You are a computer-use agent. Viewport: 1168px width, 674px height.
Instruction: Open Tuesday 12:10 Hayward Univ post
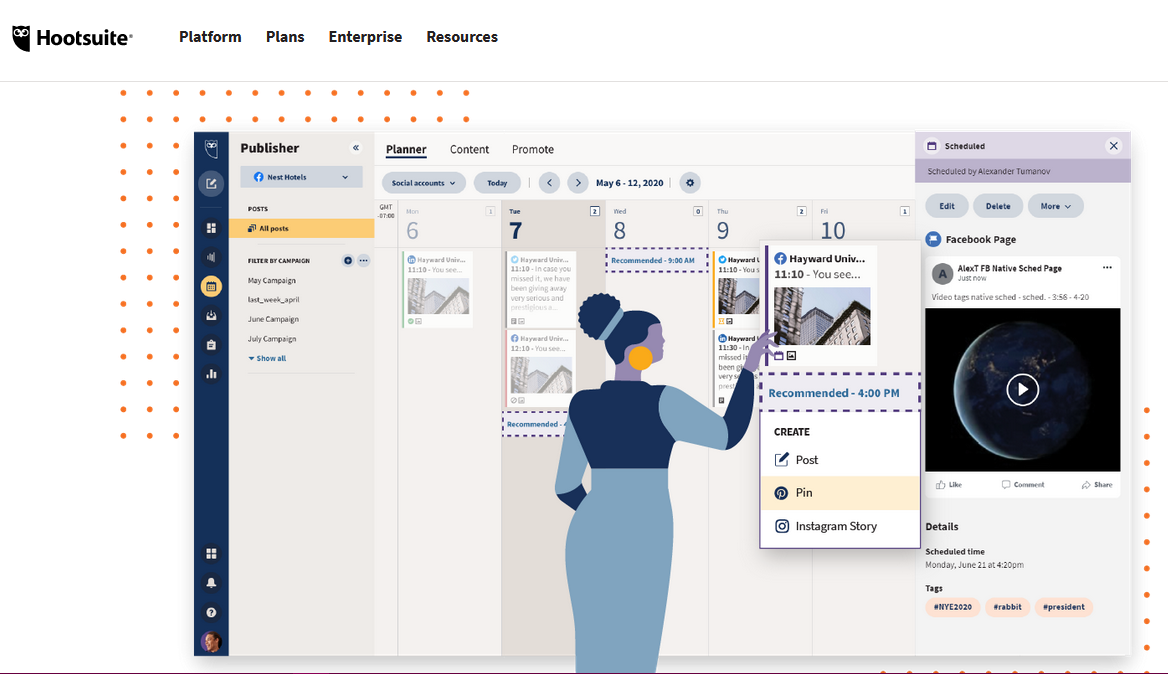(542, 370)
